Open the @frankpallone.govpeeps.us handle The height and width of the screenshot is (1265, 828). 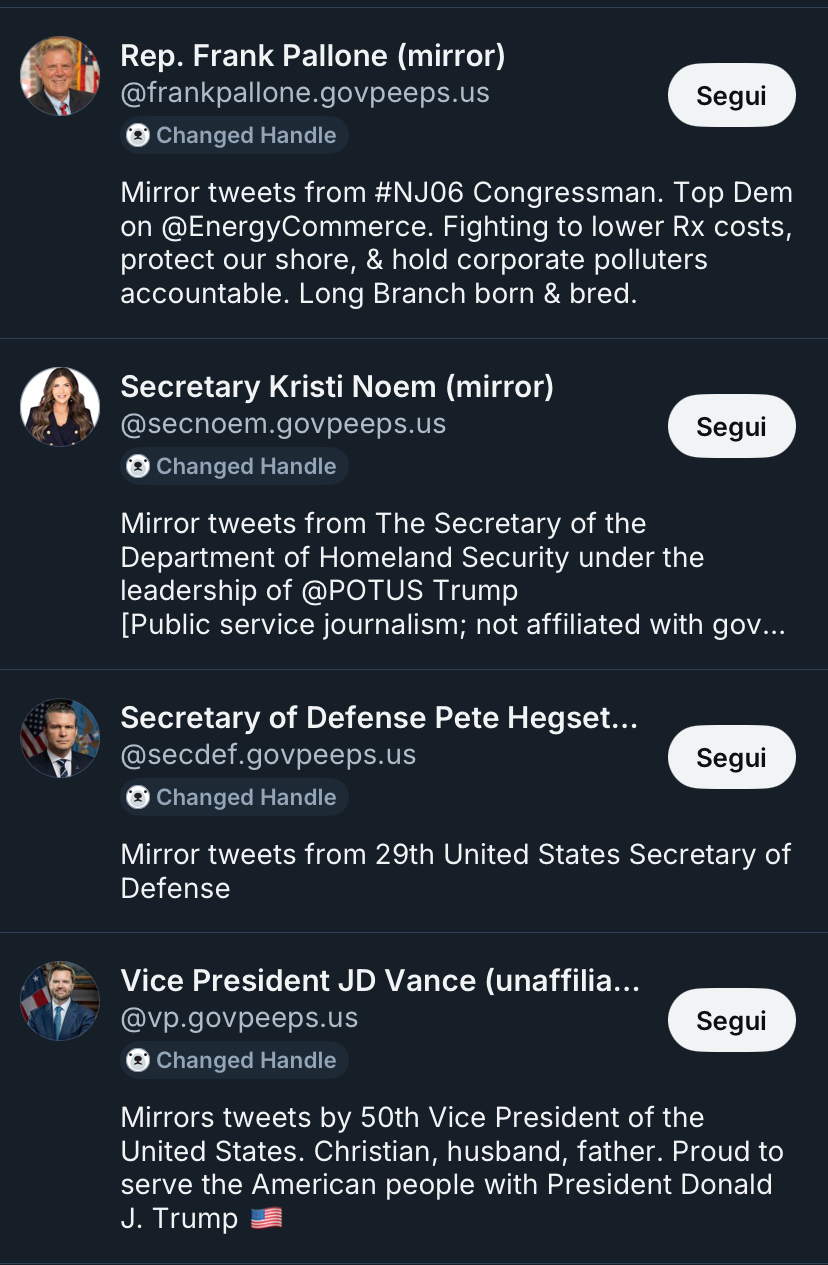coord(305,94)
